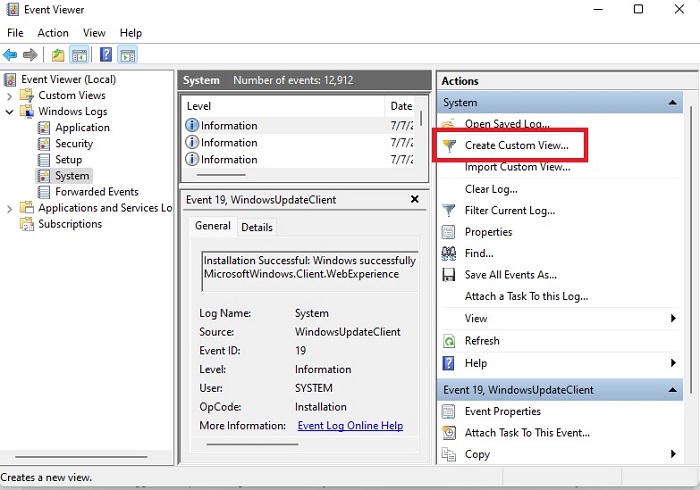Collapse the Windows Logs tree node
Image resolution: width=700 pixels, height=490 pixels.
click(9, 112)
